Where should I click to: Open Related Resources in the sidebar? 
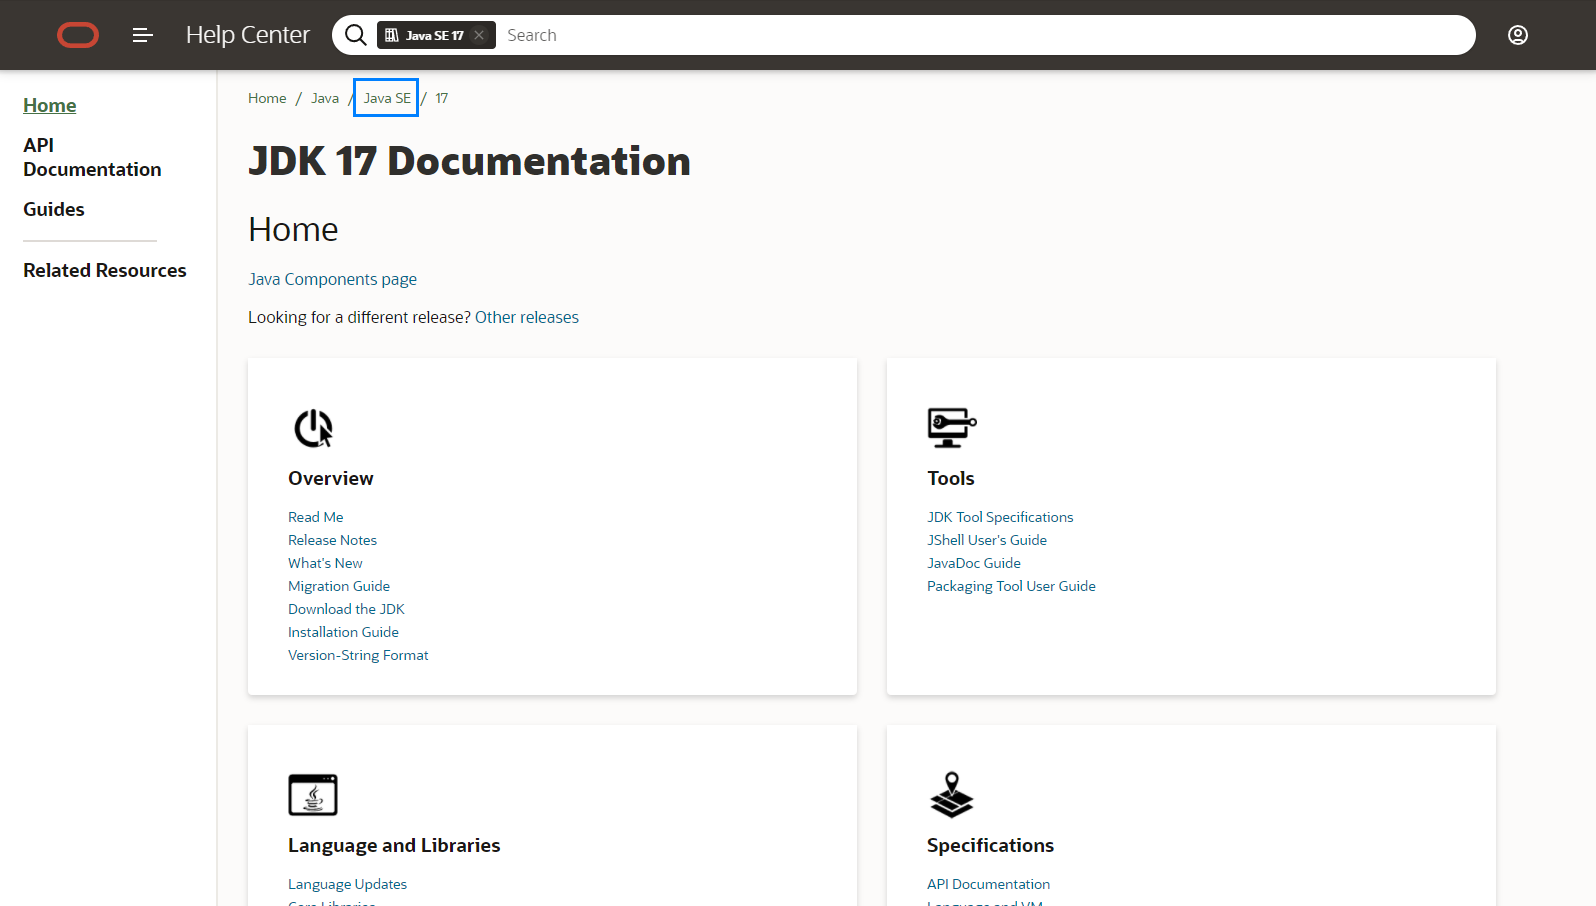click(105, 270)
